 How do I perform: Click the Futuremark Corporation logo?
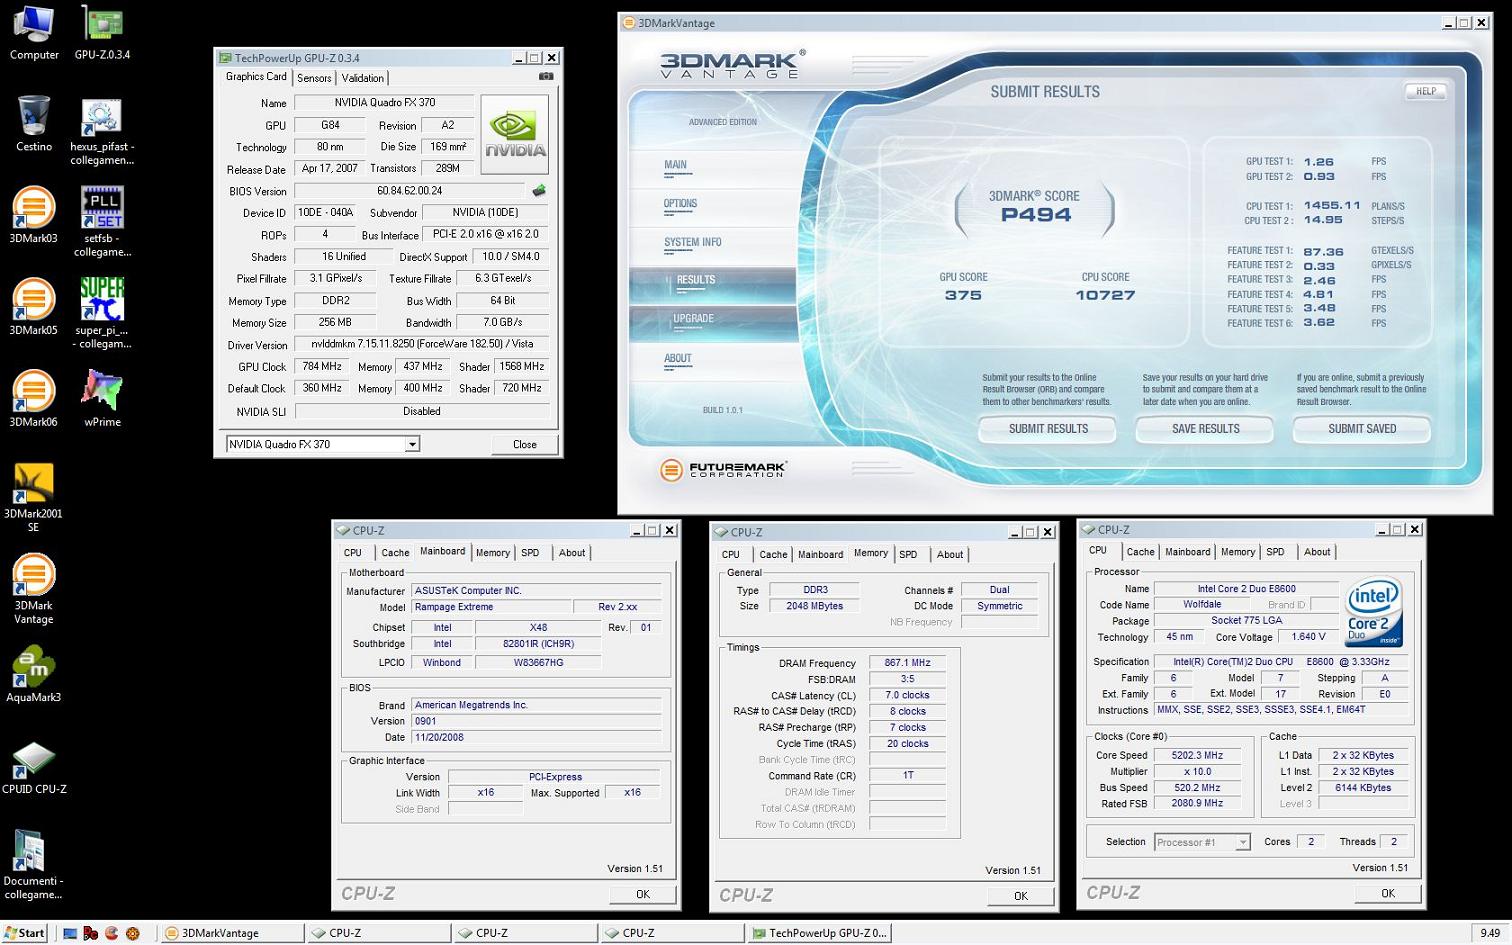coord(724,469)
